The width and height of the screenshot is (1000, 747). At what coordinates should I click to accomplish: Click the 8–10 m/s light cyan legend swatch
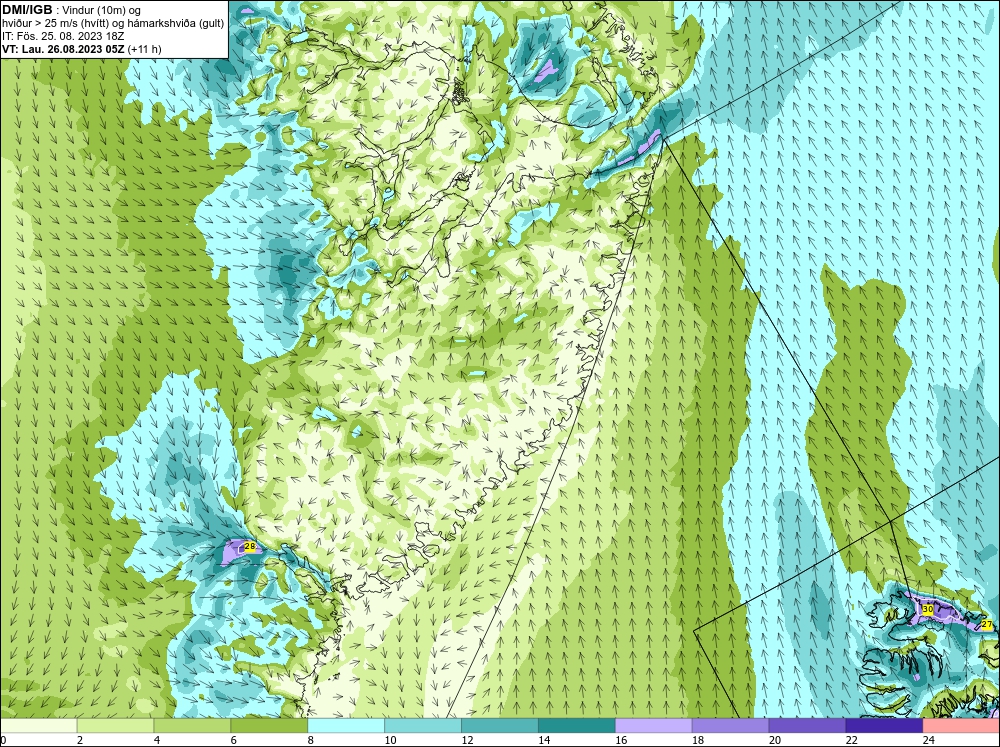(346, 726)
